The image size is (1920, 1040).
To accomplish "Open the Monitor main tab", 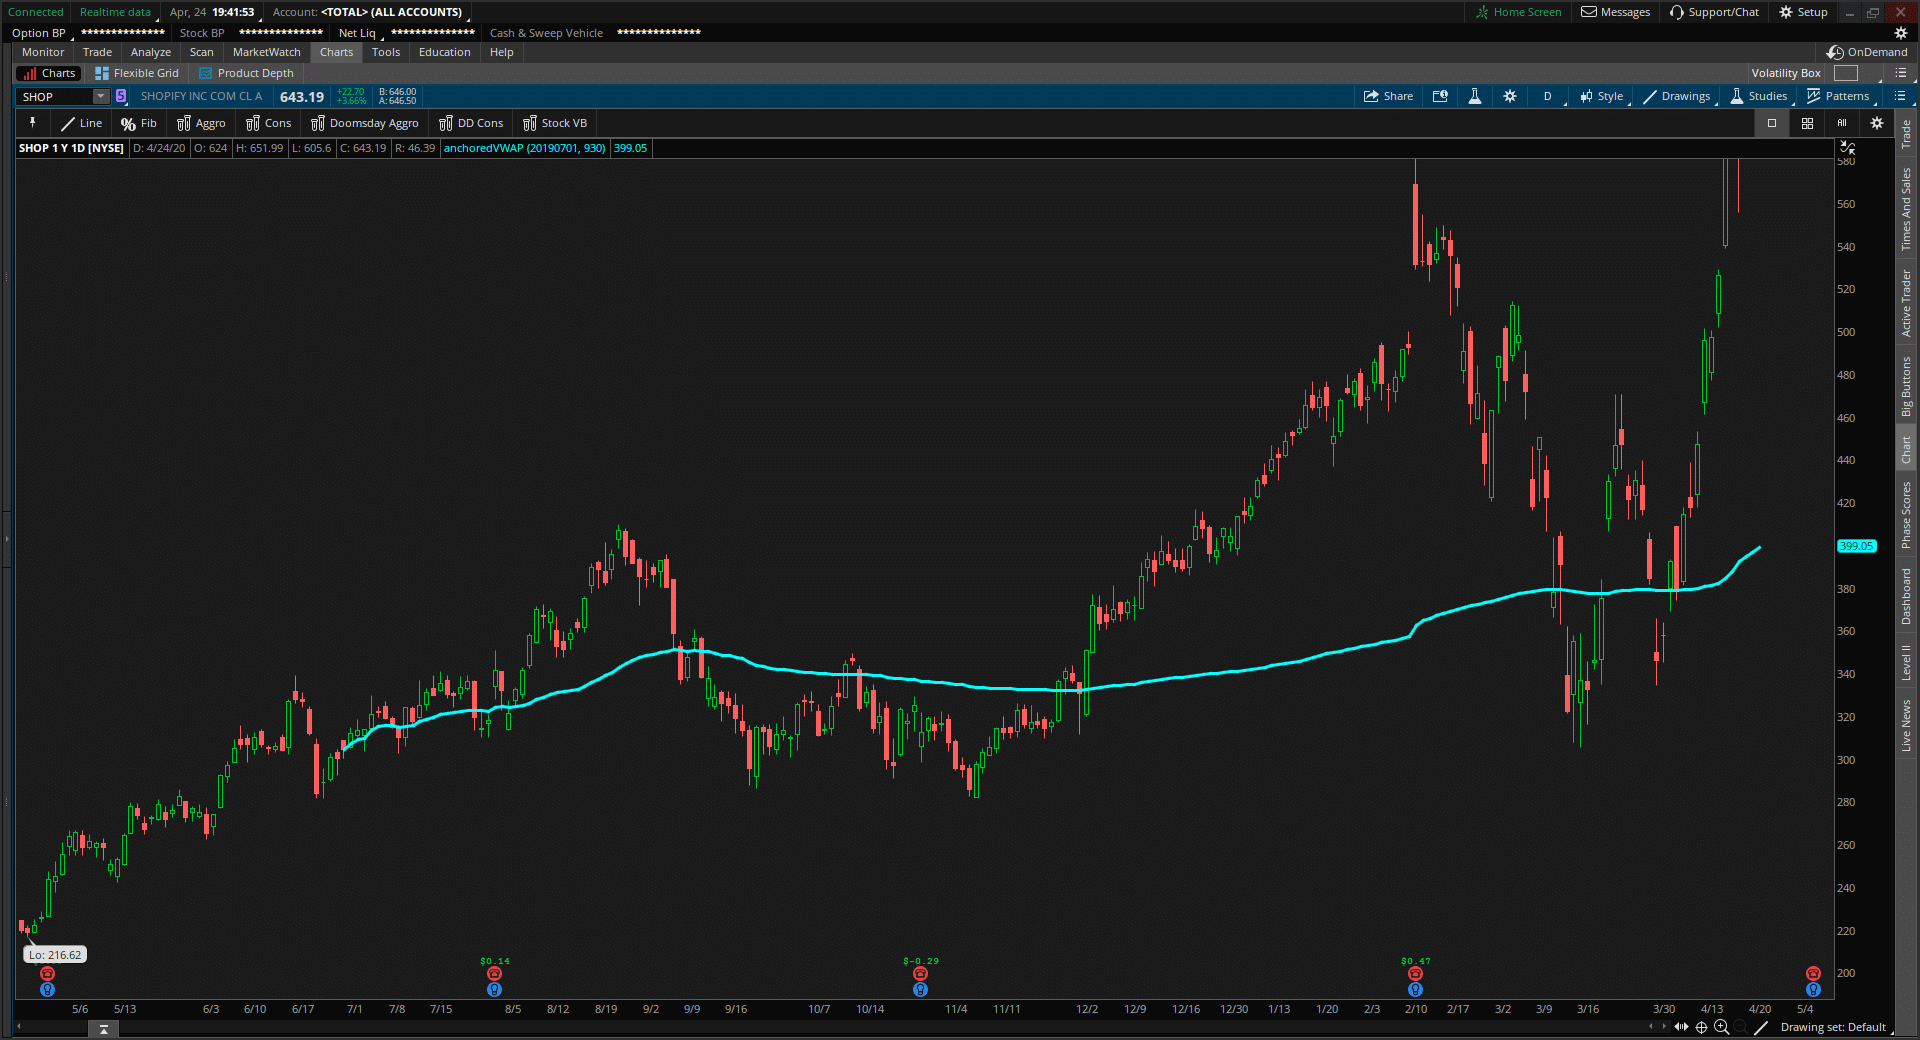I will (43, 52).
